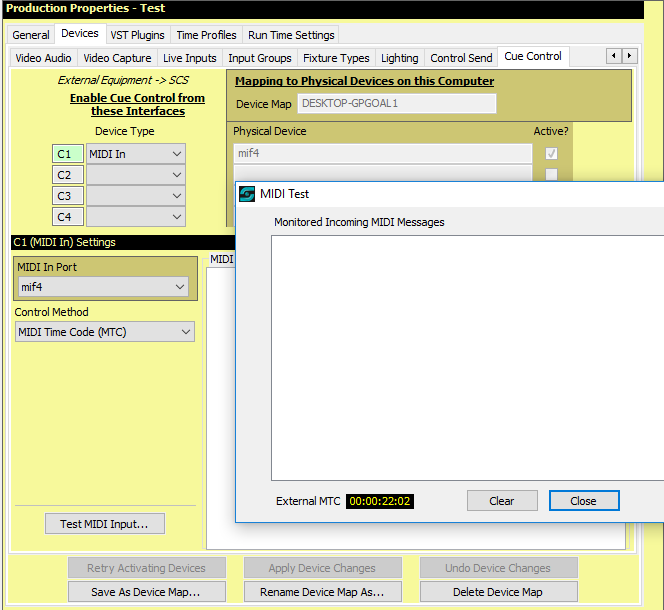664x610 pixels.
Task: Toggle the second Active checkbox below mif4
Action: point(551,175)
